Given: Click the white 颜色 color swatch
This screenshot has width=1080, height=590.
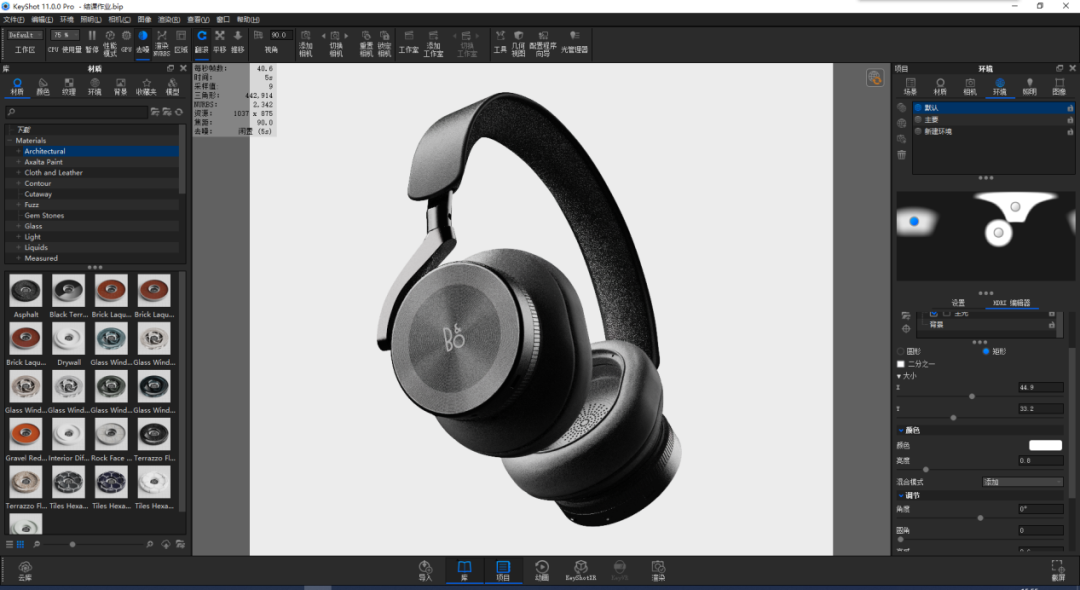Looking at the screenshot, I should point(1045,445).
